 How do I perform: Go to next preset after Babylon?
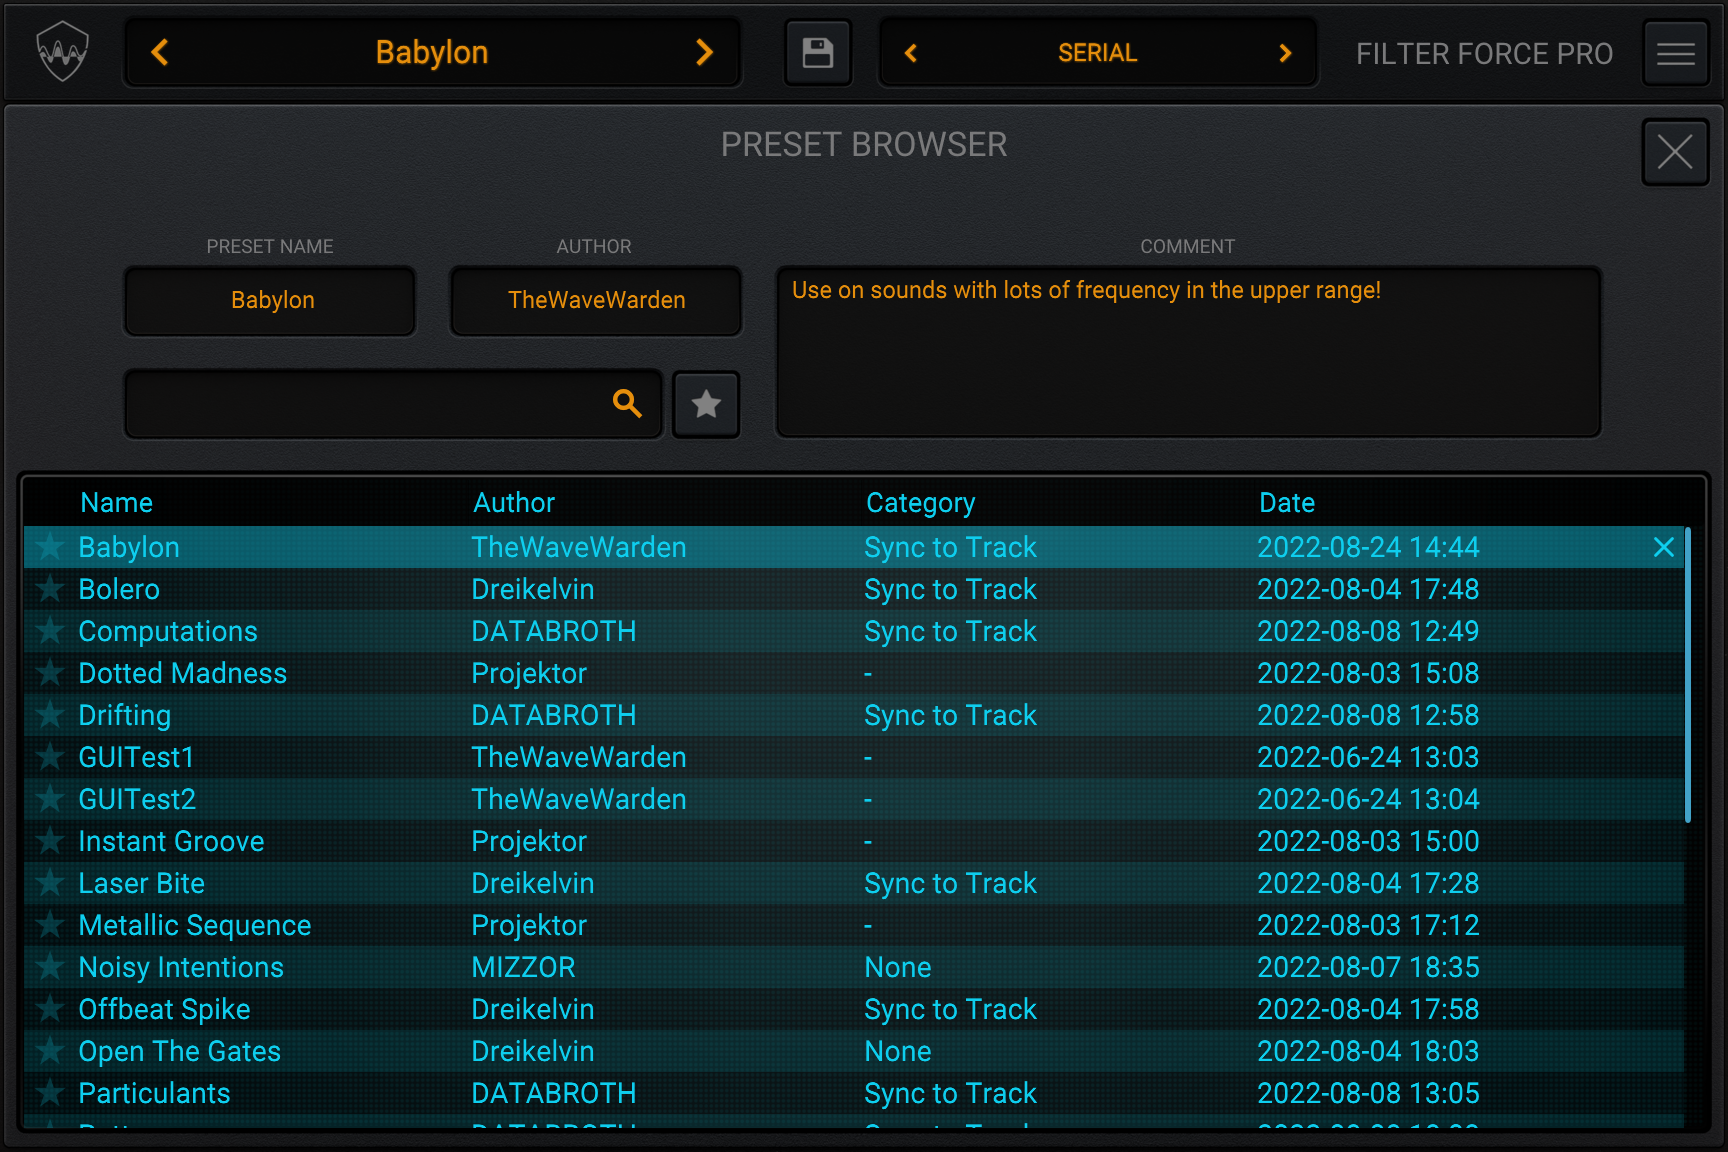[x=704, y=52]
